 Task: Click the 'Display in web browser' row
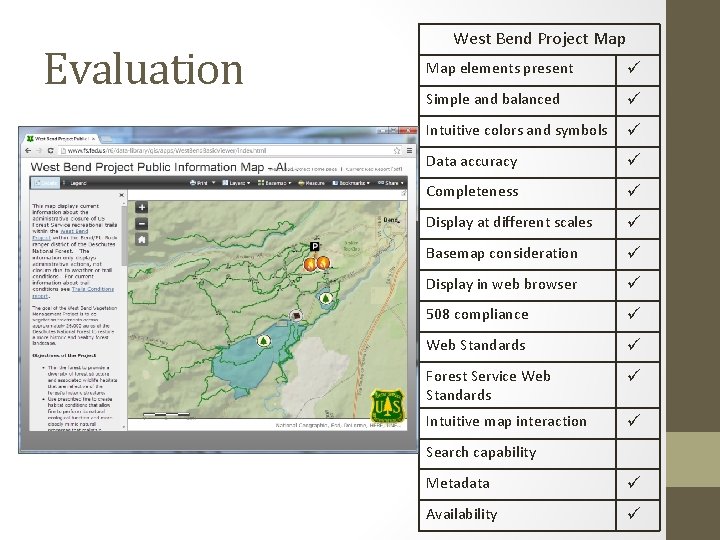tap(540, 285)
